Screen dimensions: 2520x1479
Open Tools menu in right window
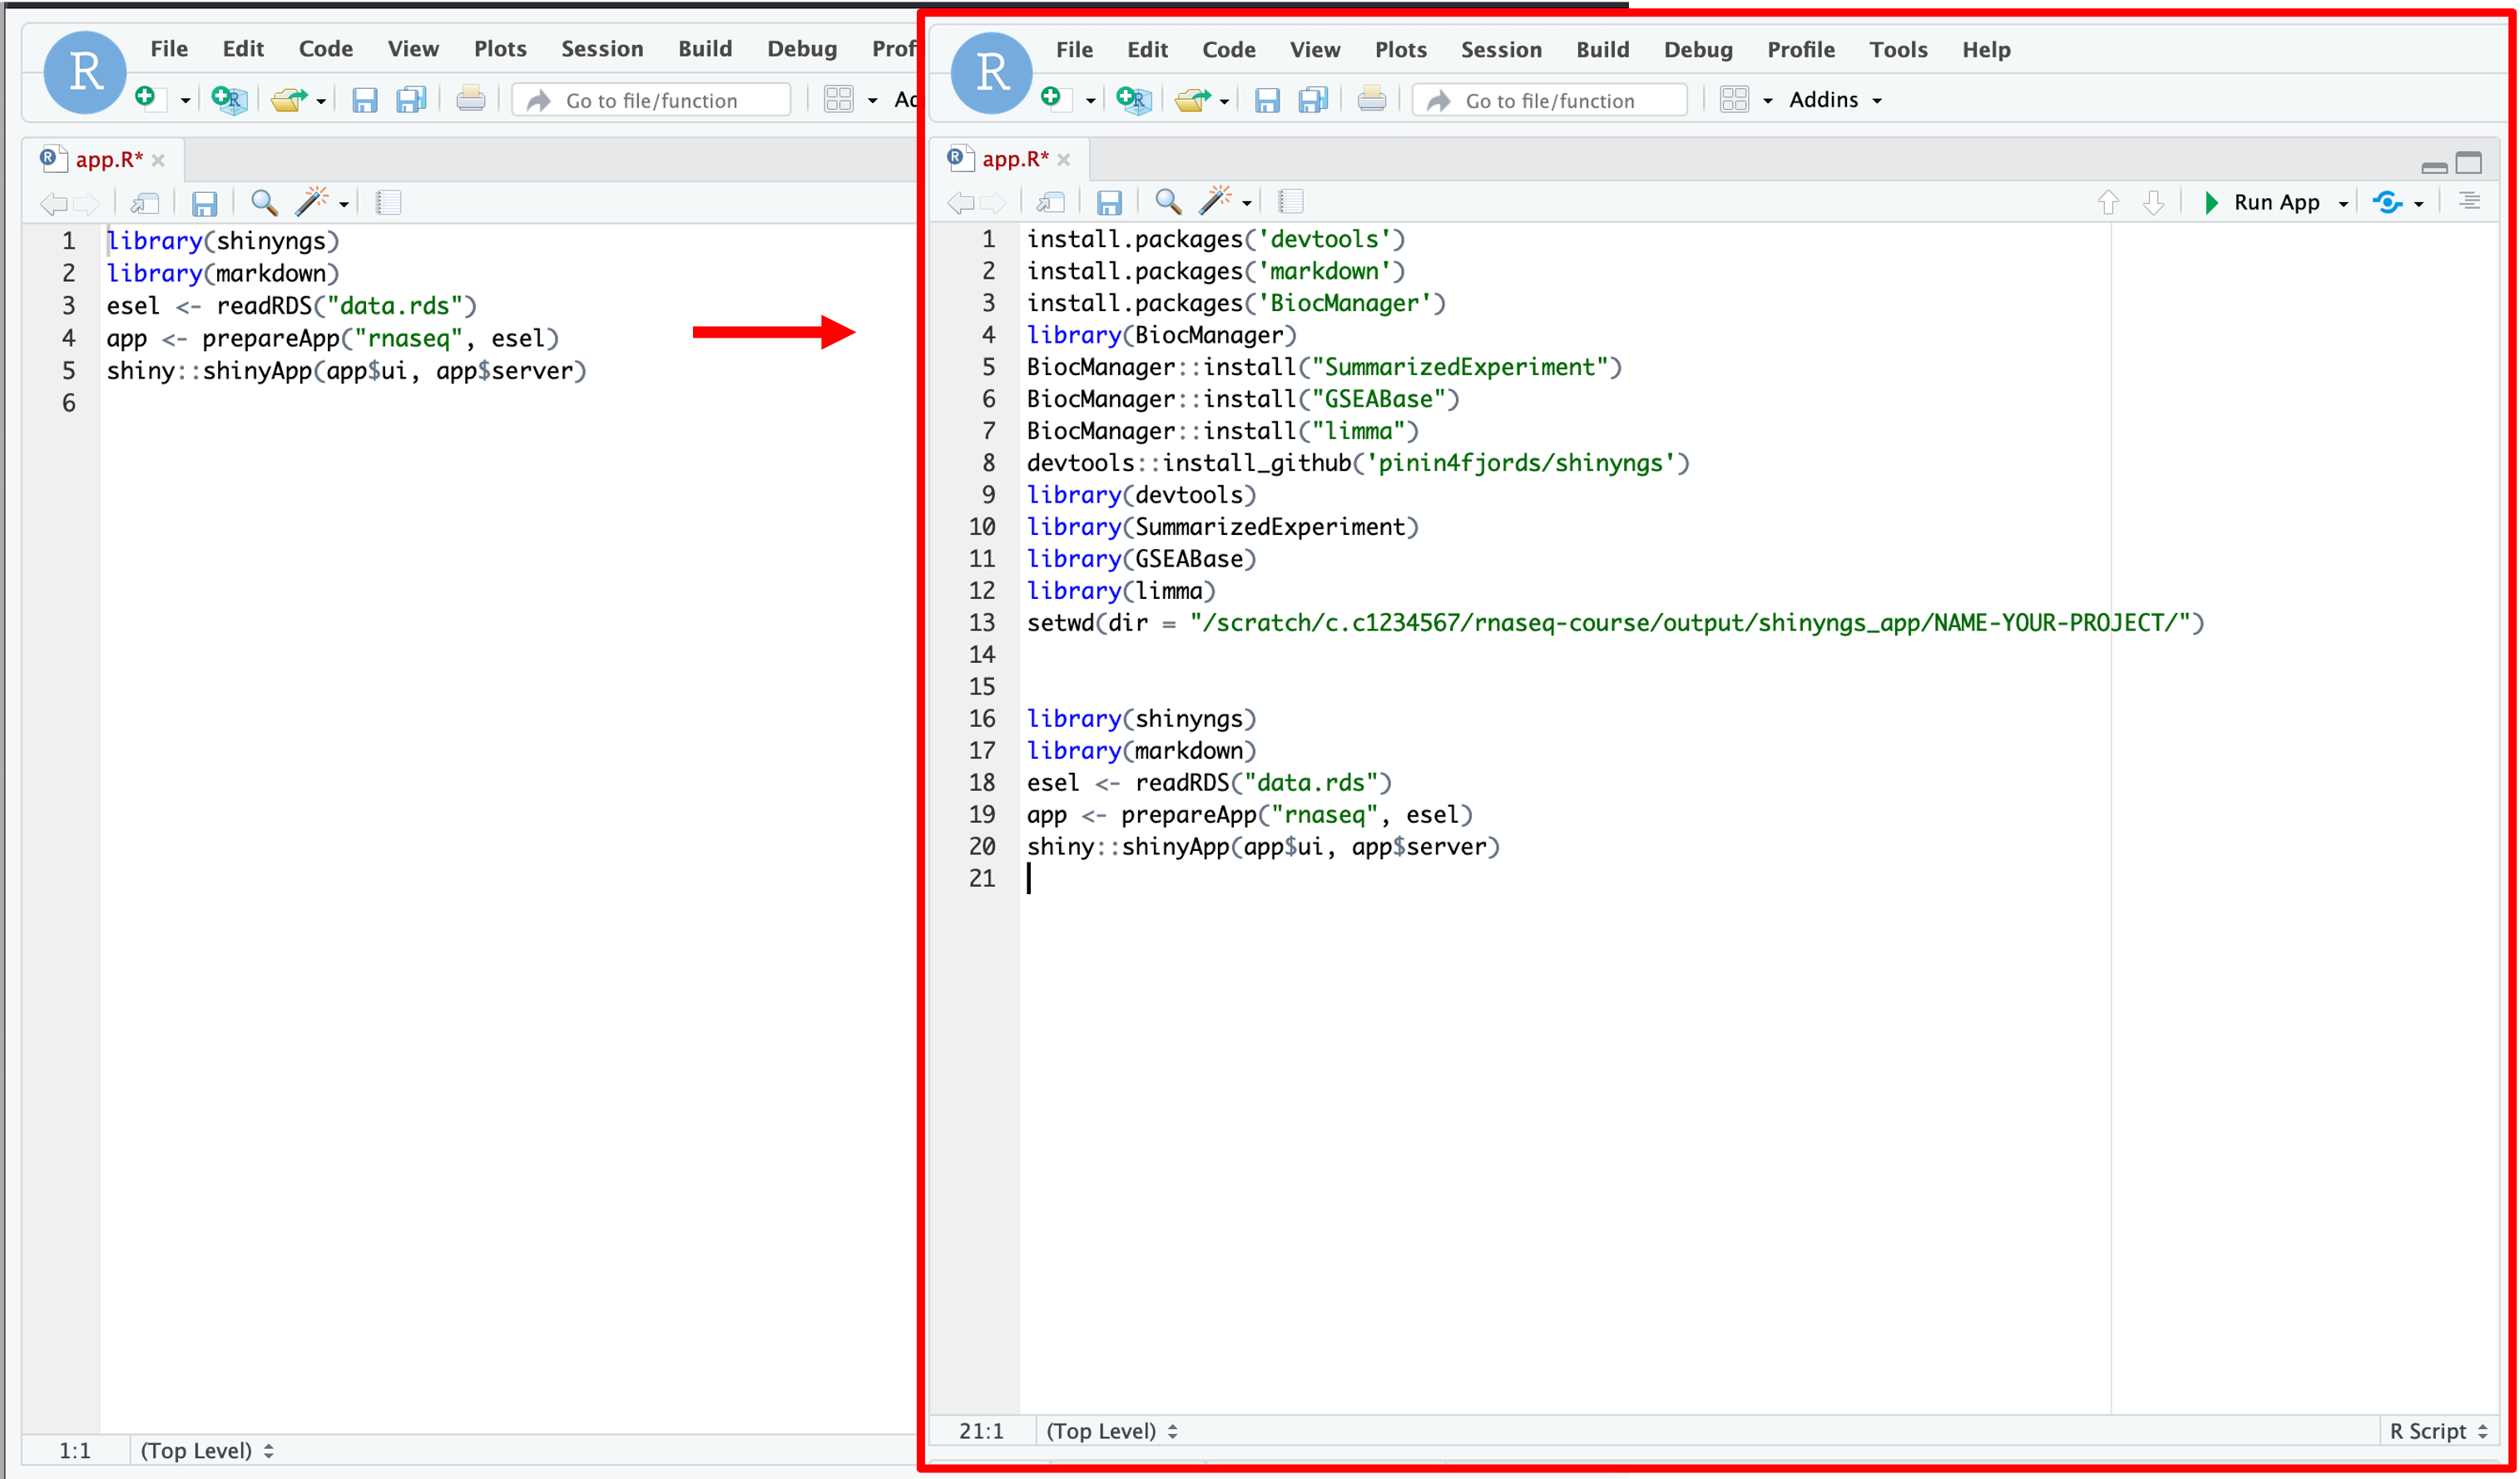[1898, 49]
